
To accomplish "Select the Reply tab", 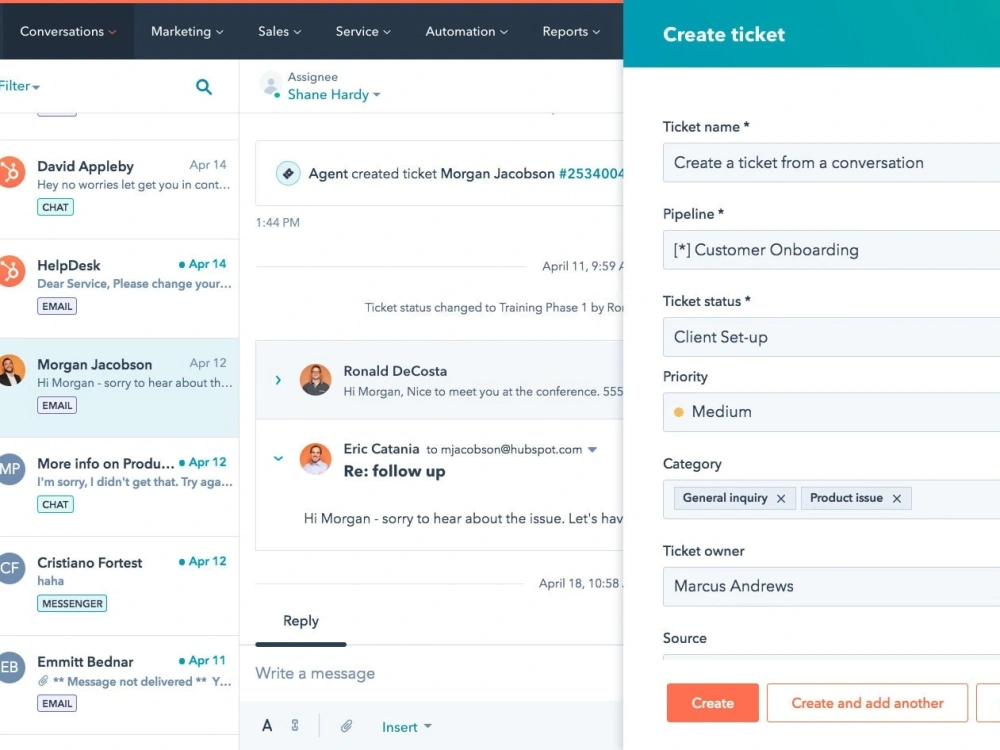I will [x=300, y=621].
